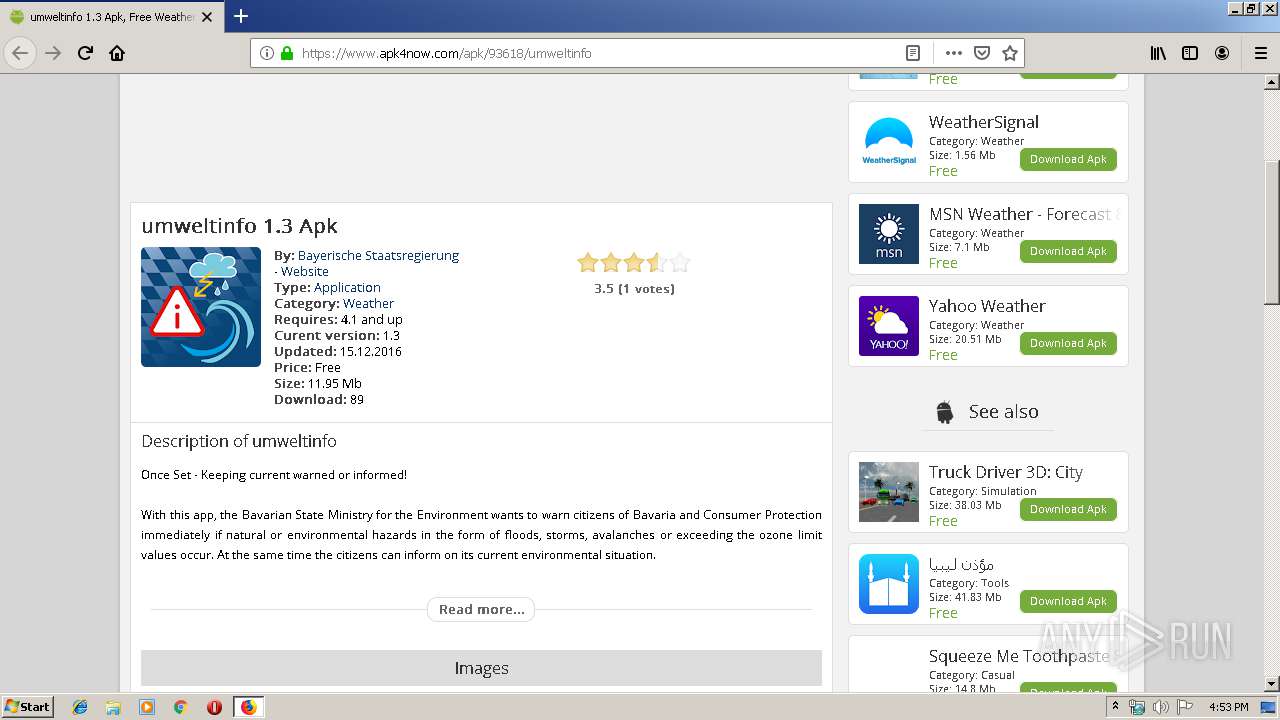Show sidebars icon
Screen dimensions: 1280x720
[x=1190, y=53]
